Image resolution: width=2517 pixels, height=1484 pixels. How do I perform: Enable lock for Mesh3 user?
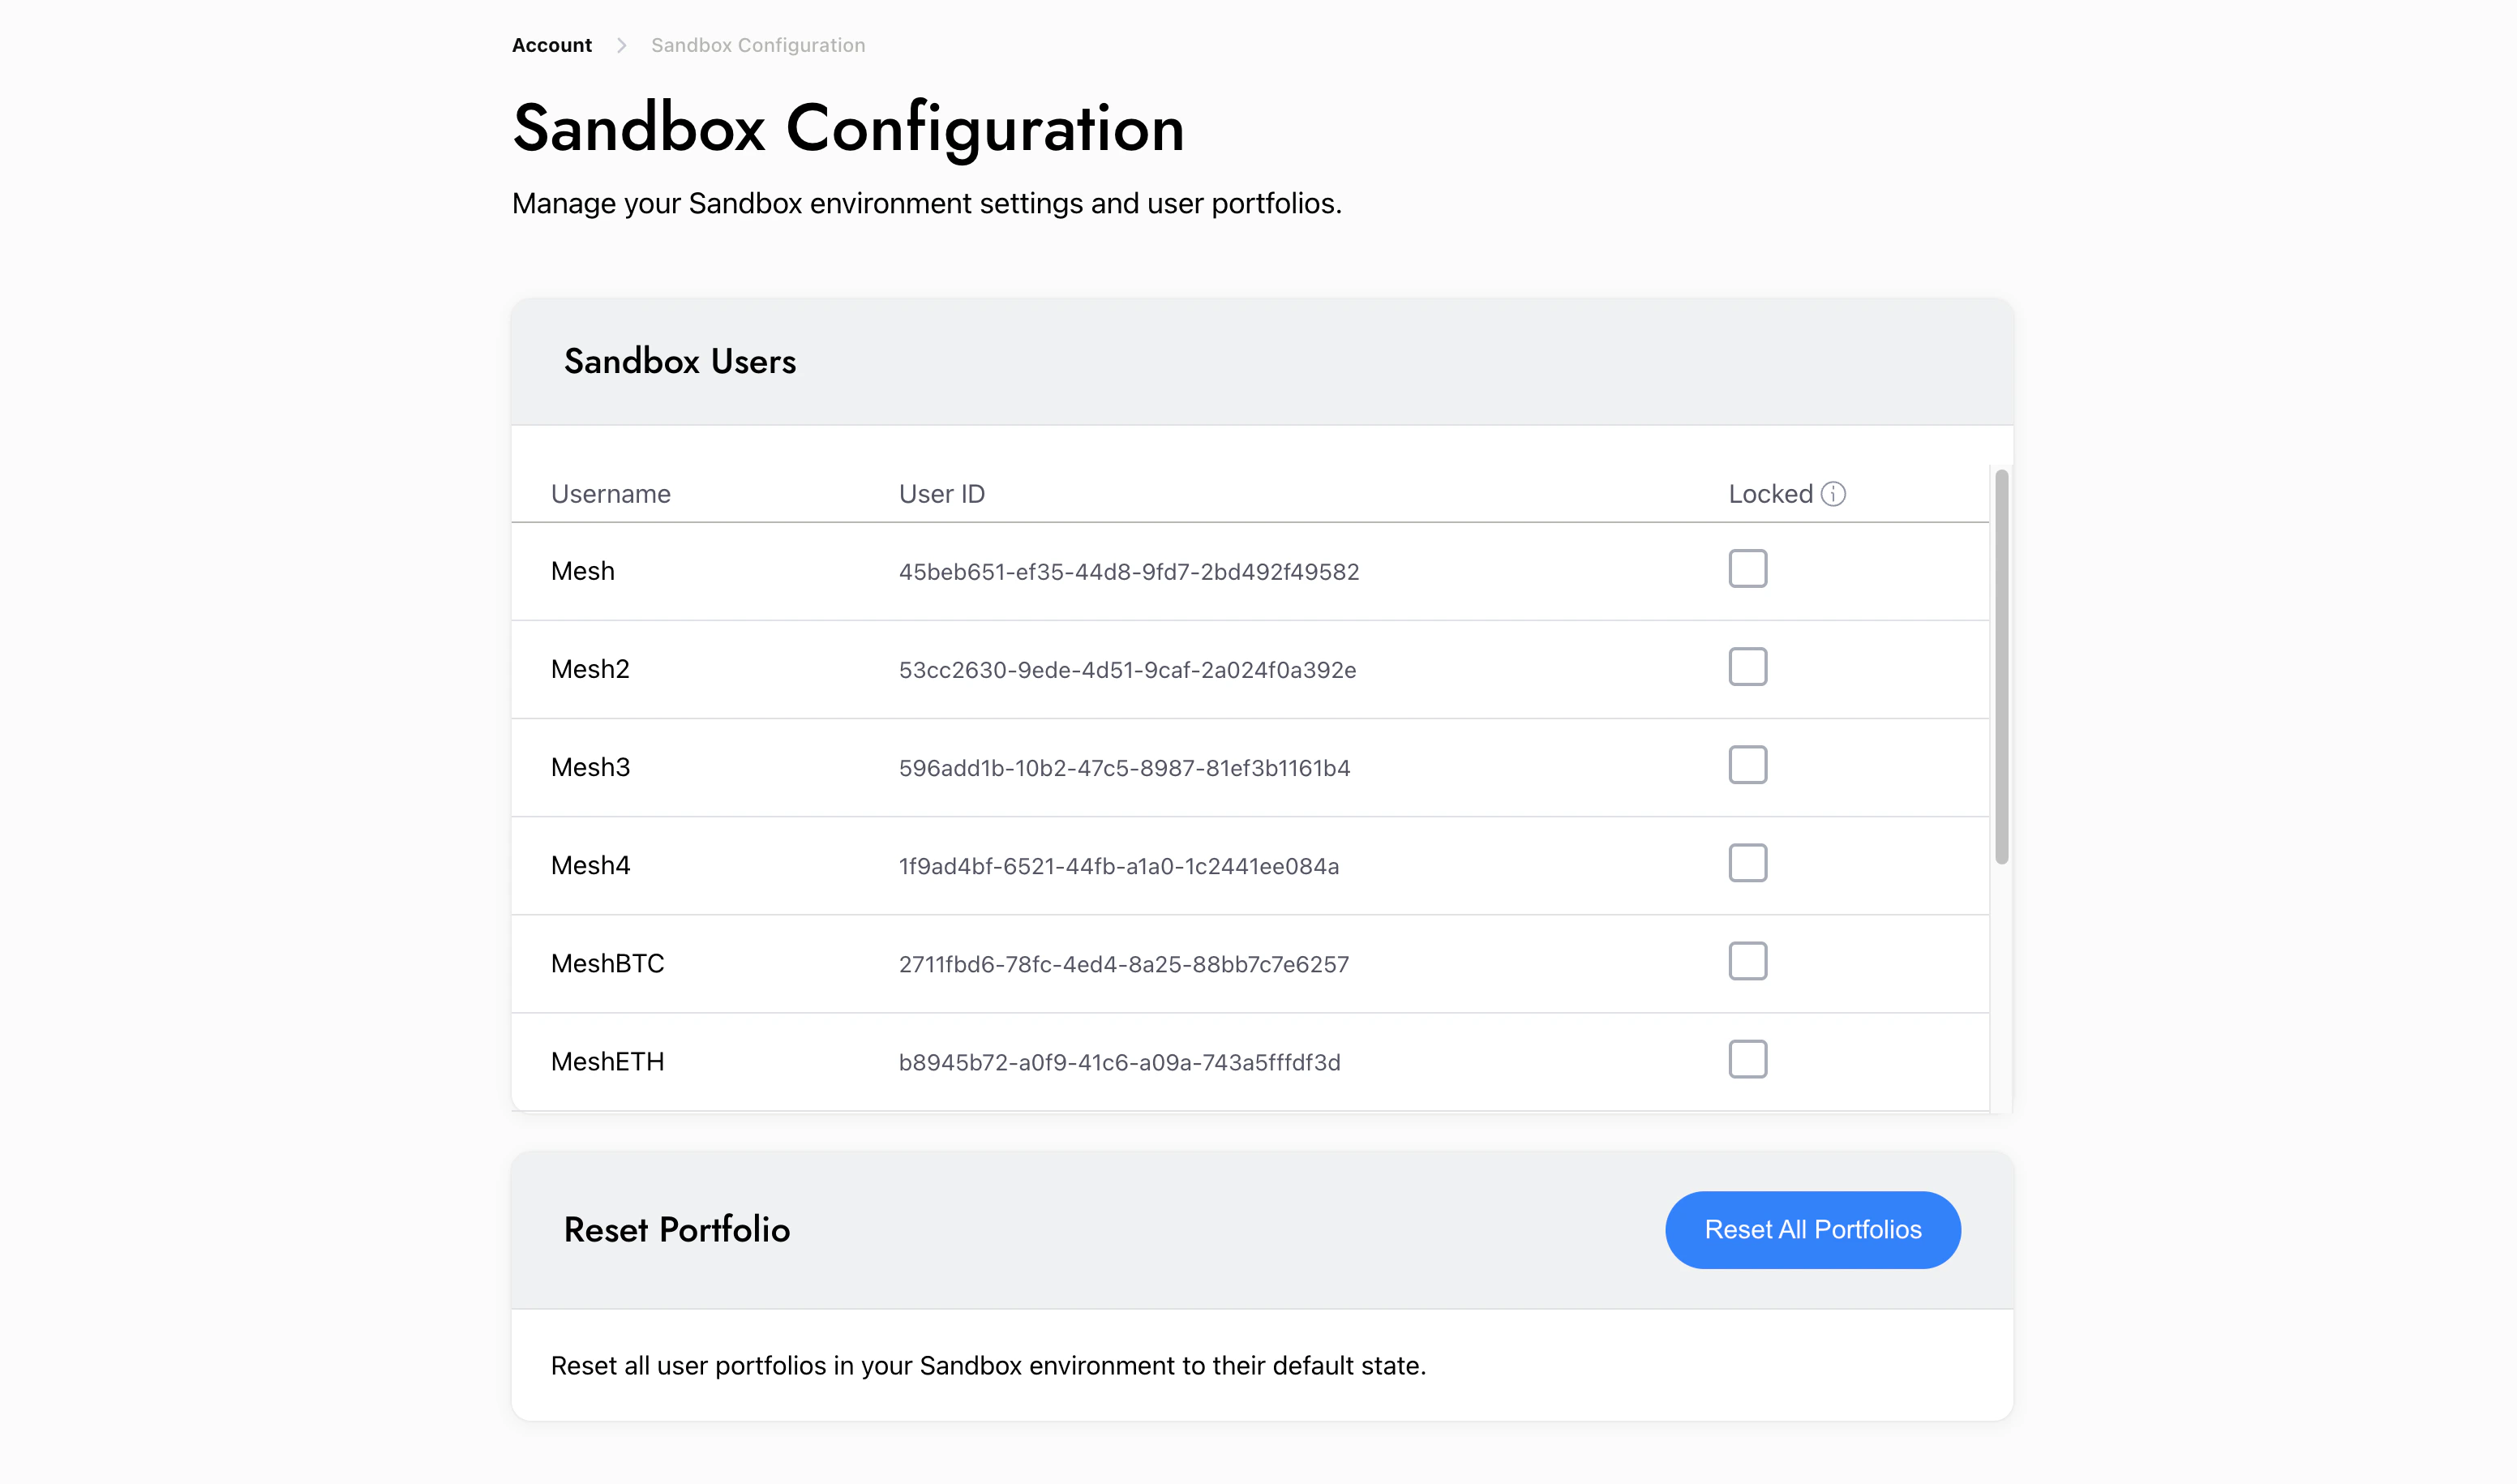pos(1747,765)
